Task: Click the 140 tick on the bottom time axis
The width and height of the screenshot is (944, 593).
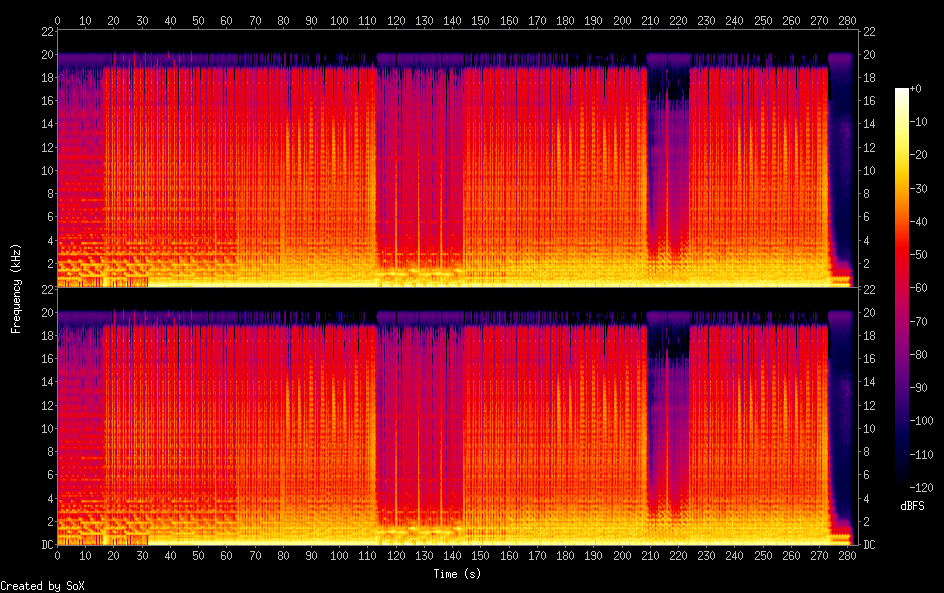Action: pos(454,555)
